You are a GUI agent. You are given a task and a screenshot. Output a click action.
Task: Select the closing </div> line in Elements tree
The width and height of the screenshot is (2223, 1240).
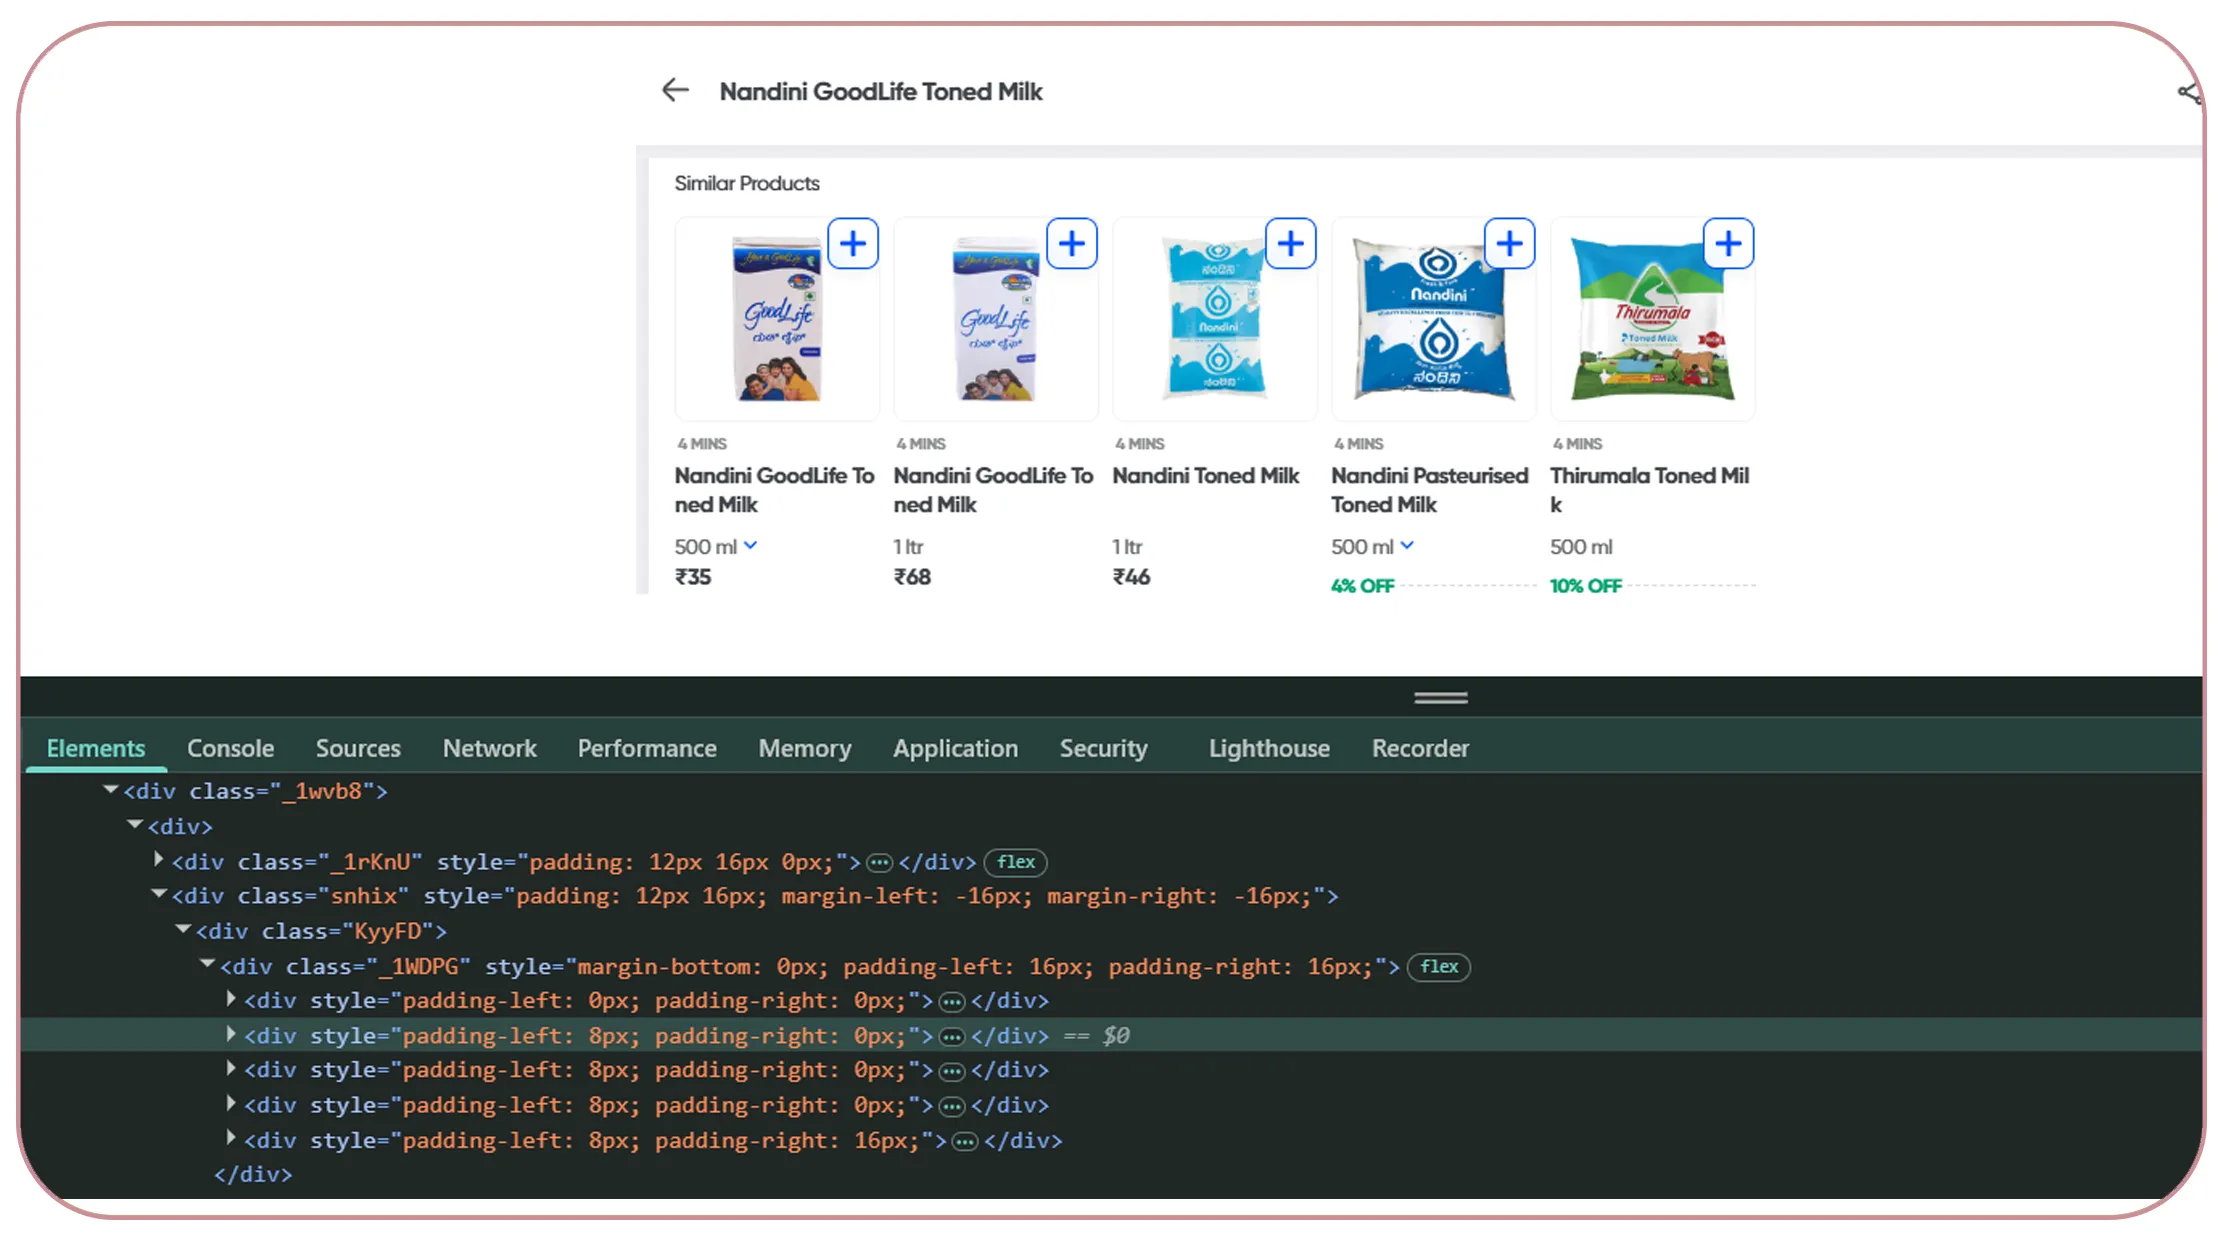(253, 1174)
